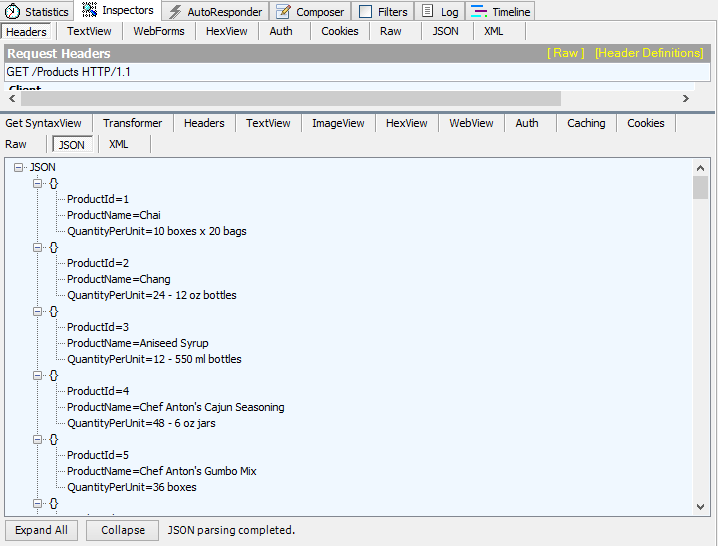Click the Inspectors tab icon
Screen dimensions: 718x546
point(90,11)
